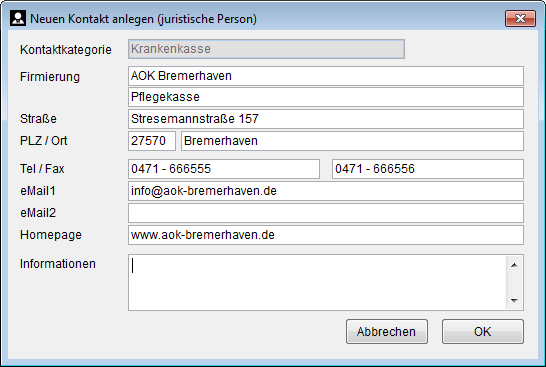The width and height of the screenshot is (546, 367).
Task: Focus the Firmierung field with AOK Bremerhaven
Action: coord(326,76)
